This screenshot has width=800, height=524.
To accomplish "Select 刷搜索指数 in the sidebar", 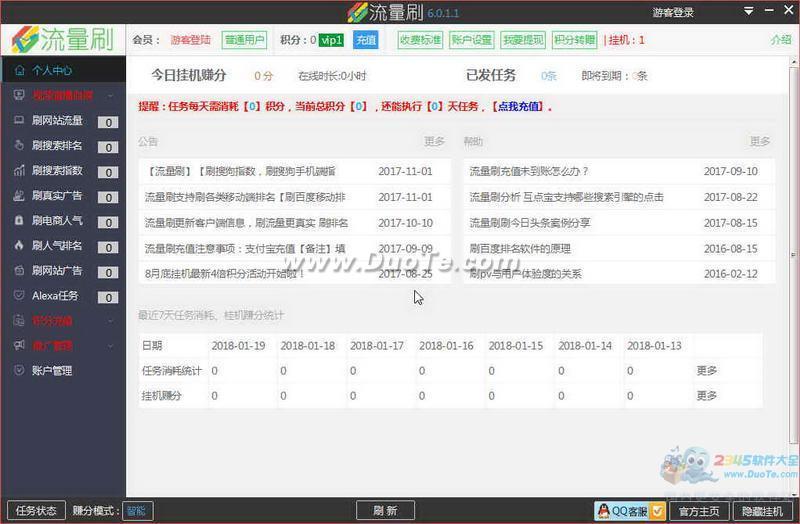I will point(57,170).
